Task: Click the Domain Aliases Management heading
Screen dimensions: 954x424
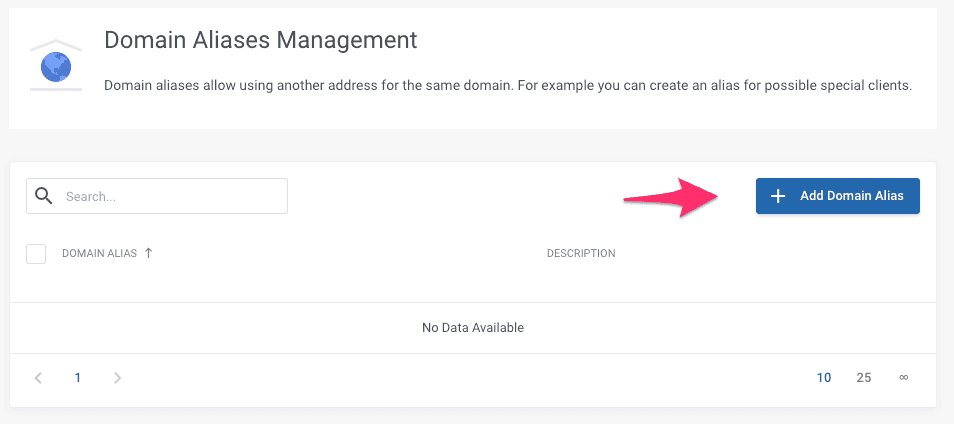Action: (x=260, y=40)
